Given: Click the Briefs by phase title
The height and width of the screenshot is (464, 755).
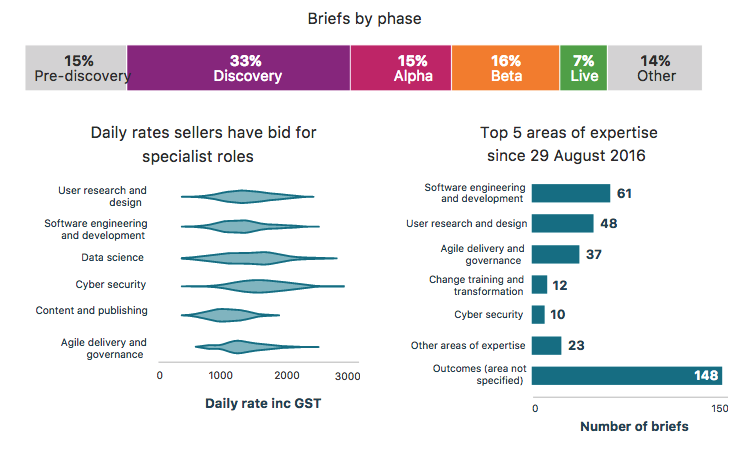Looking at the screenshot, I should (376, 18).
